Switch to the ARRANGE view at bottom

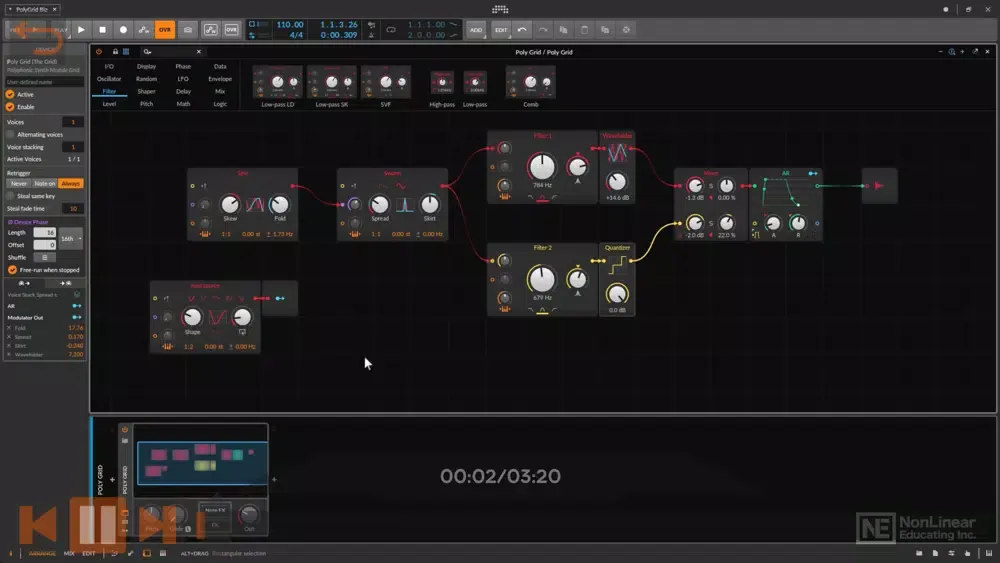pyautogui.click(x=42, y=553)
